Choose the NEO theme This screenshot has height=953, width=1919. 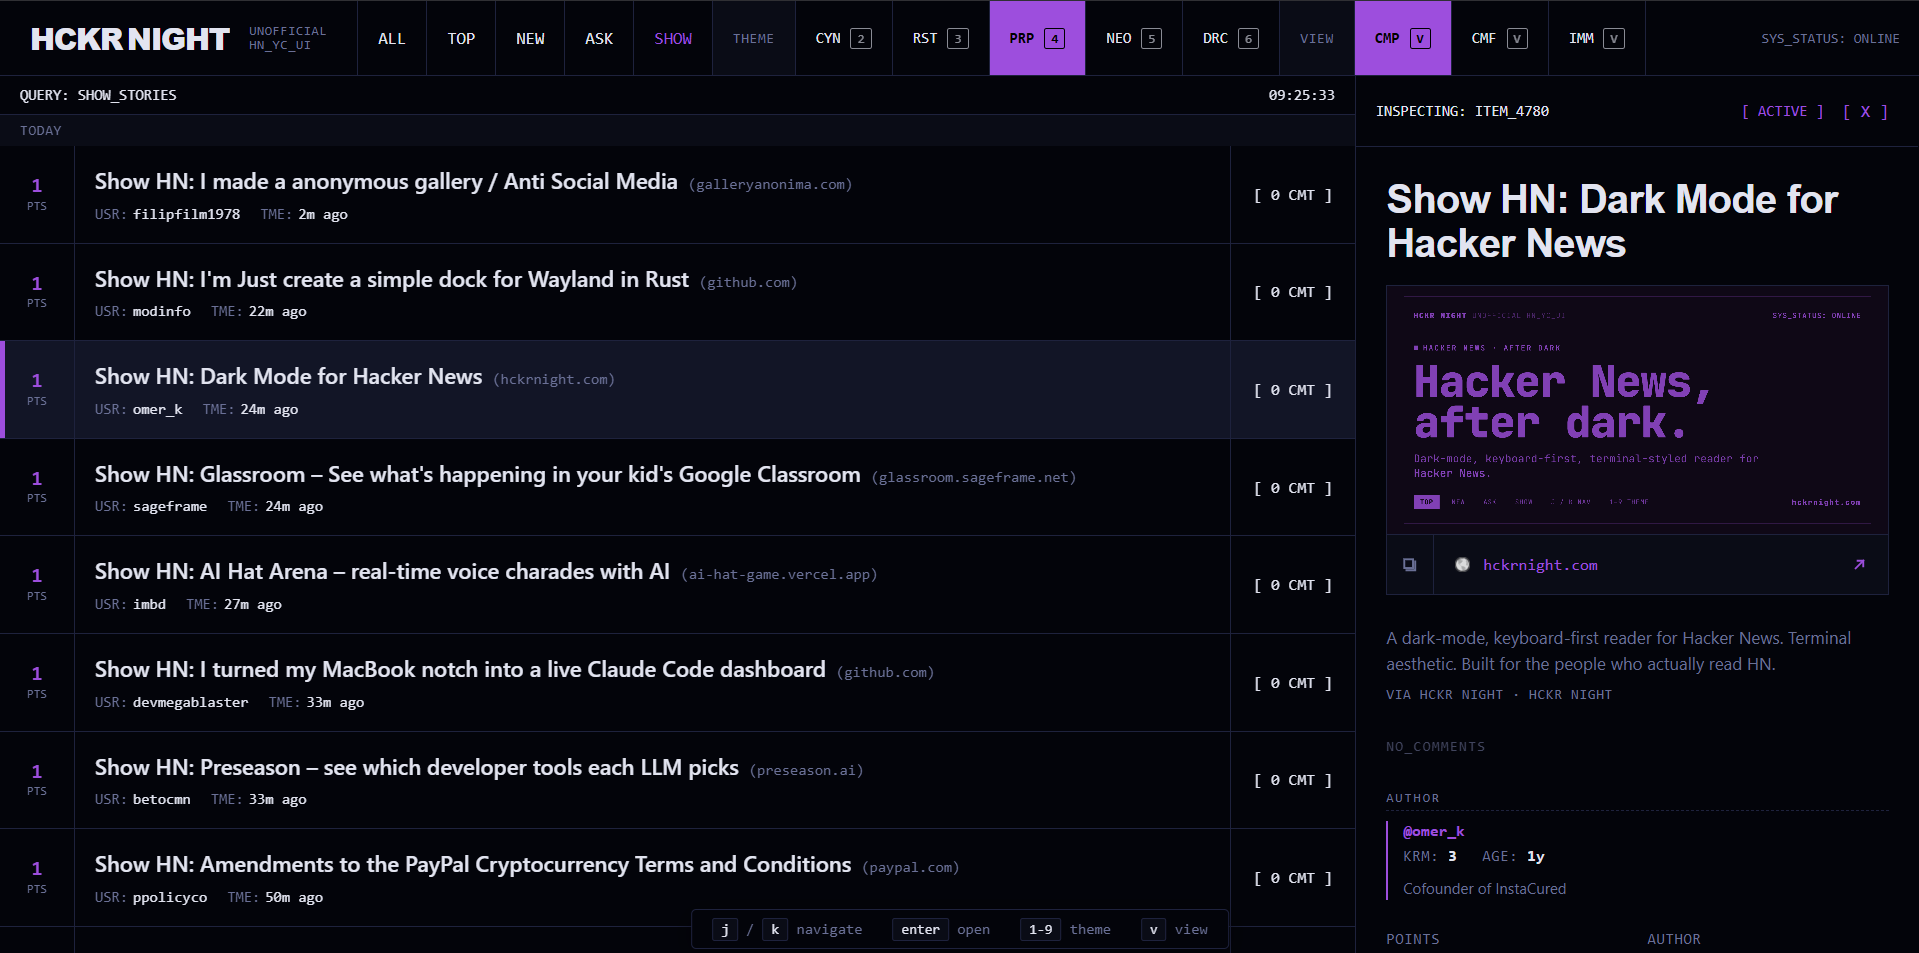[x=1134, y=38]
